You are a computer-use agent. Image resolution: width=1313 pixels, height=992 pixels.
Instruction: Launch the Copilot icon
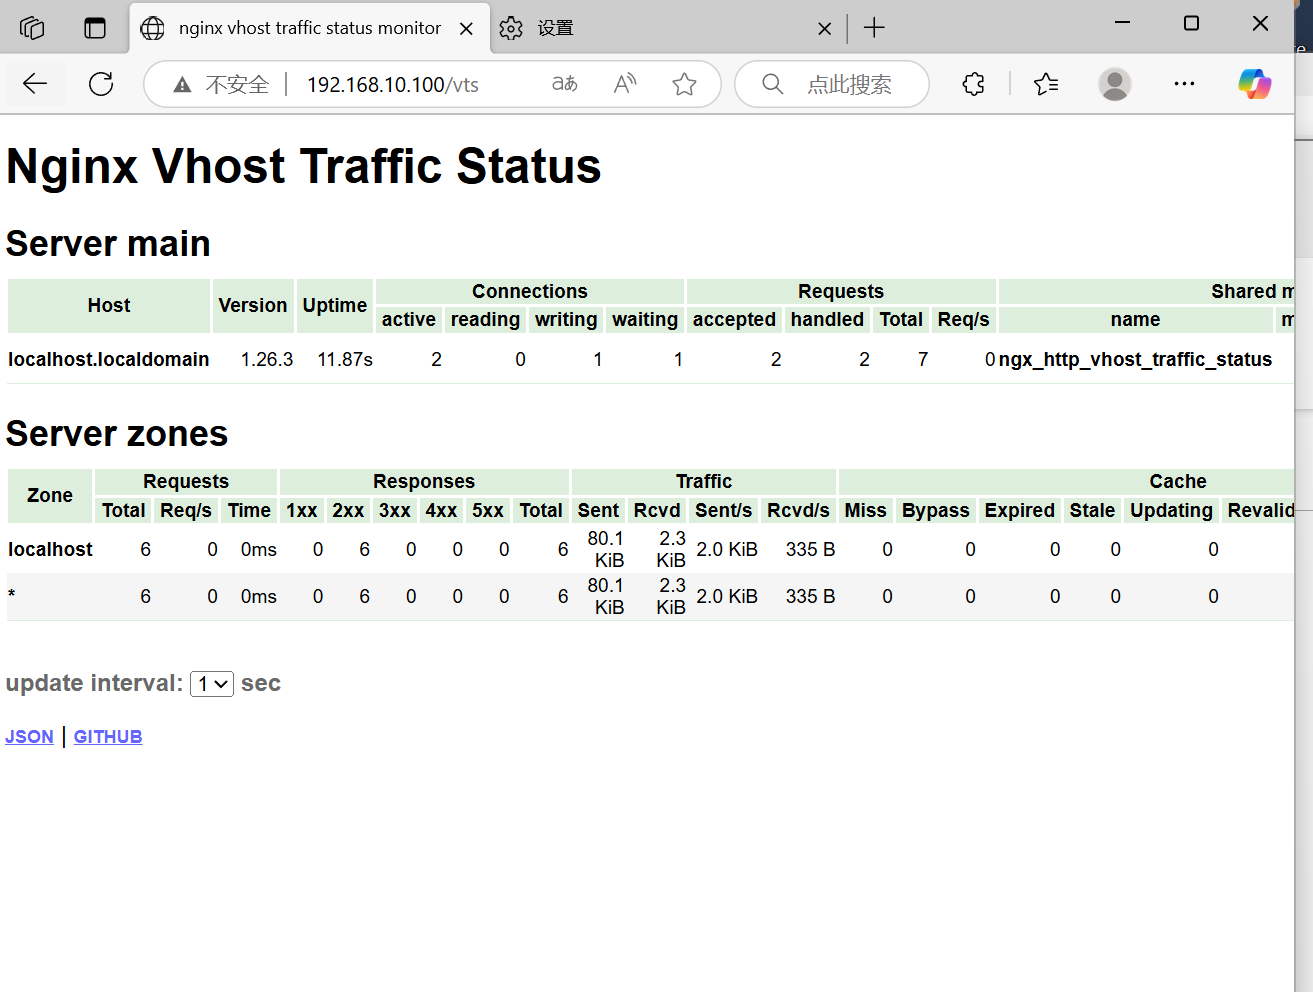[1254, 84]
